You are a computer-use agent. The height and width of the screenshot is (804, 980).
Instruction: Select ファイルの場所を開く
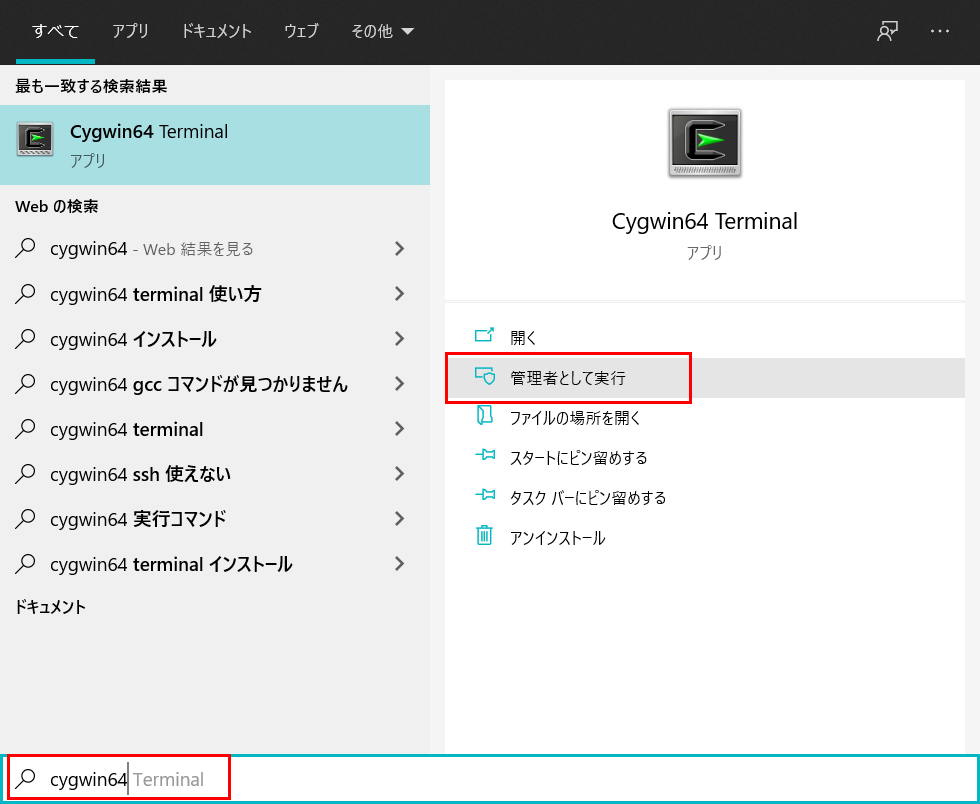[x=705, y=418]
